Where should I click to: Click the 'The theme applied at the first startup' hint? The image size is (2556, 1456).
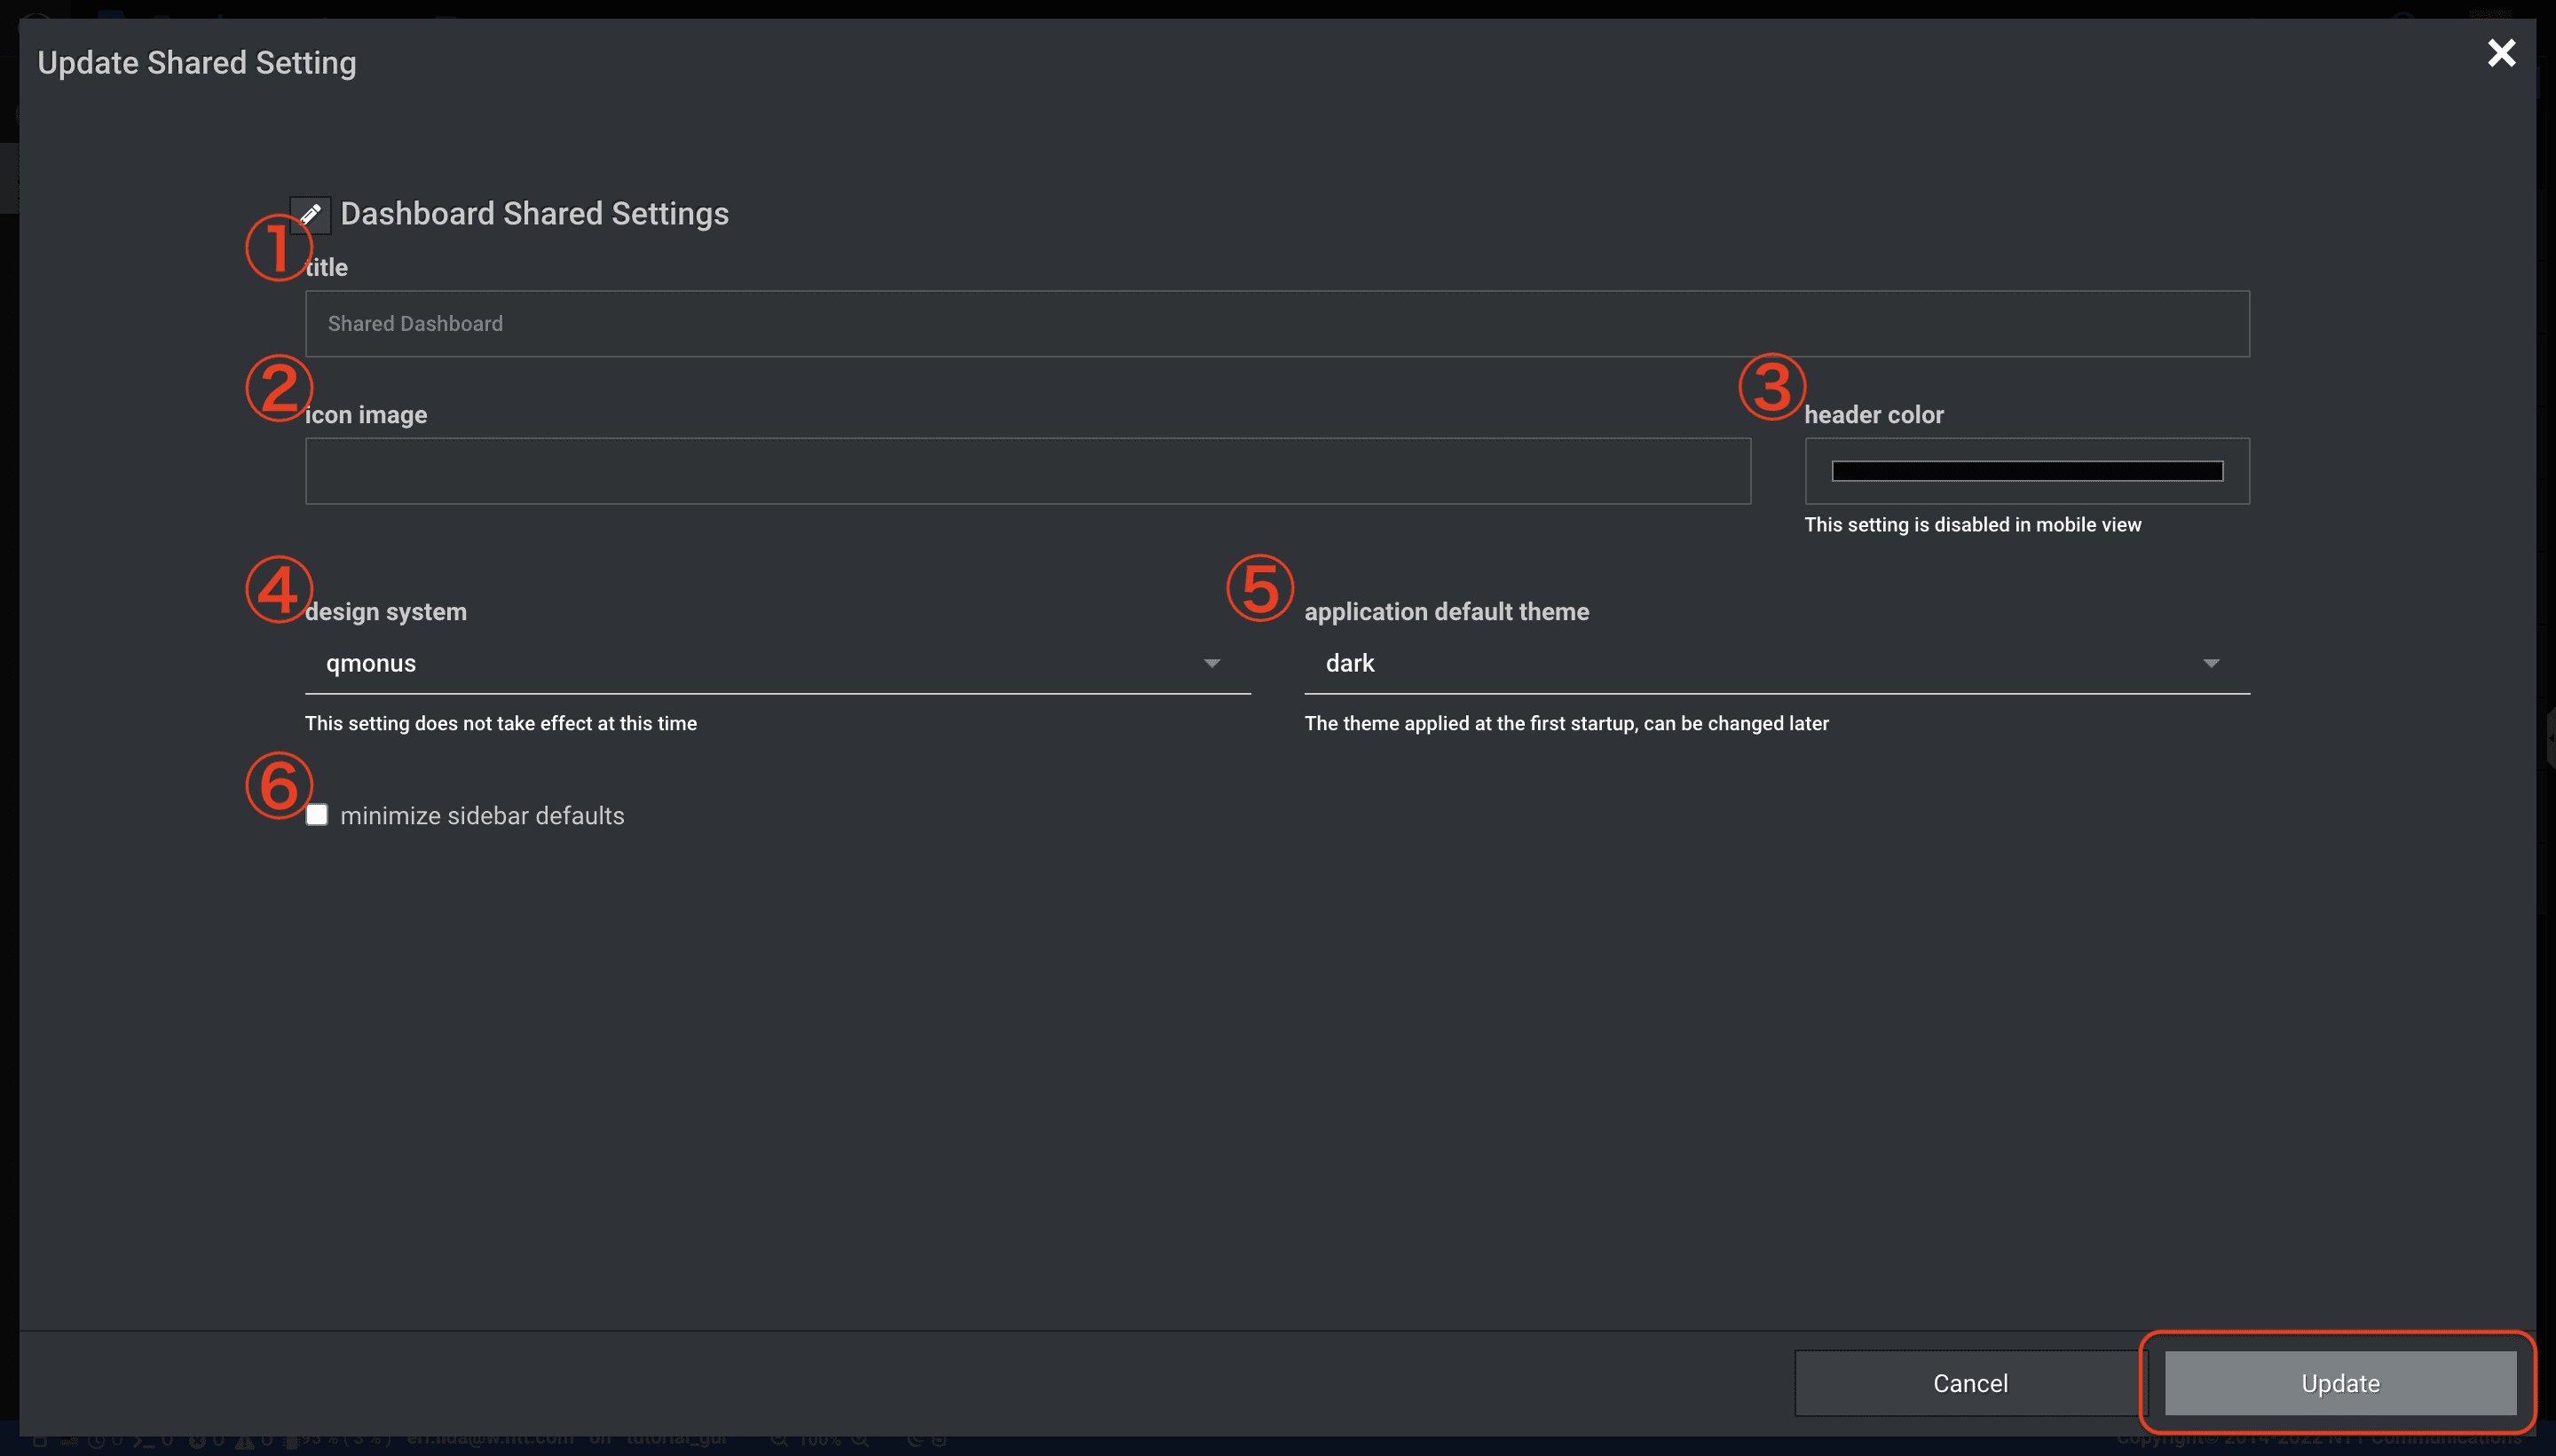1566,724
